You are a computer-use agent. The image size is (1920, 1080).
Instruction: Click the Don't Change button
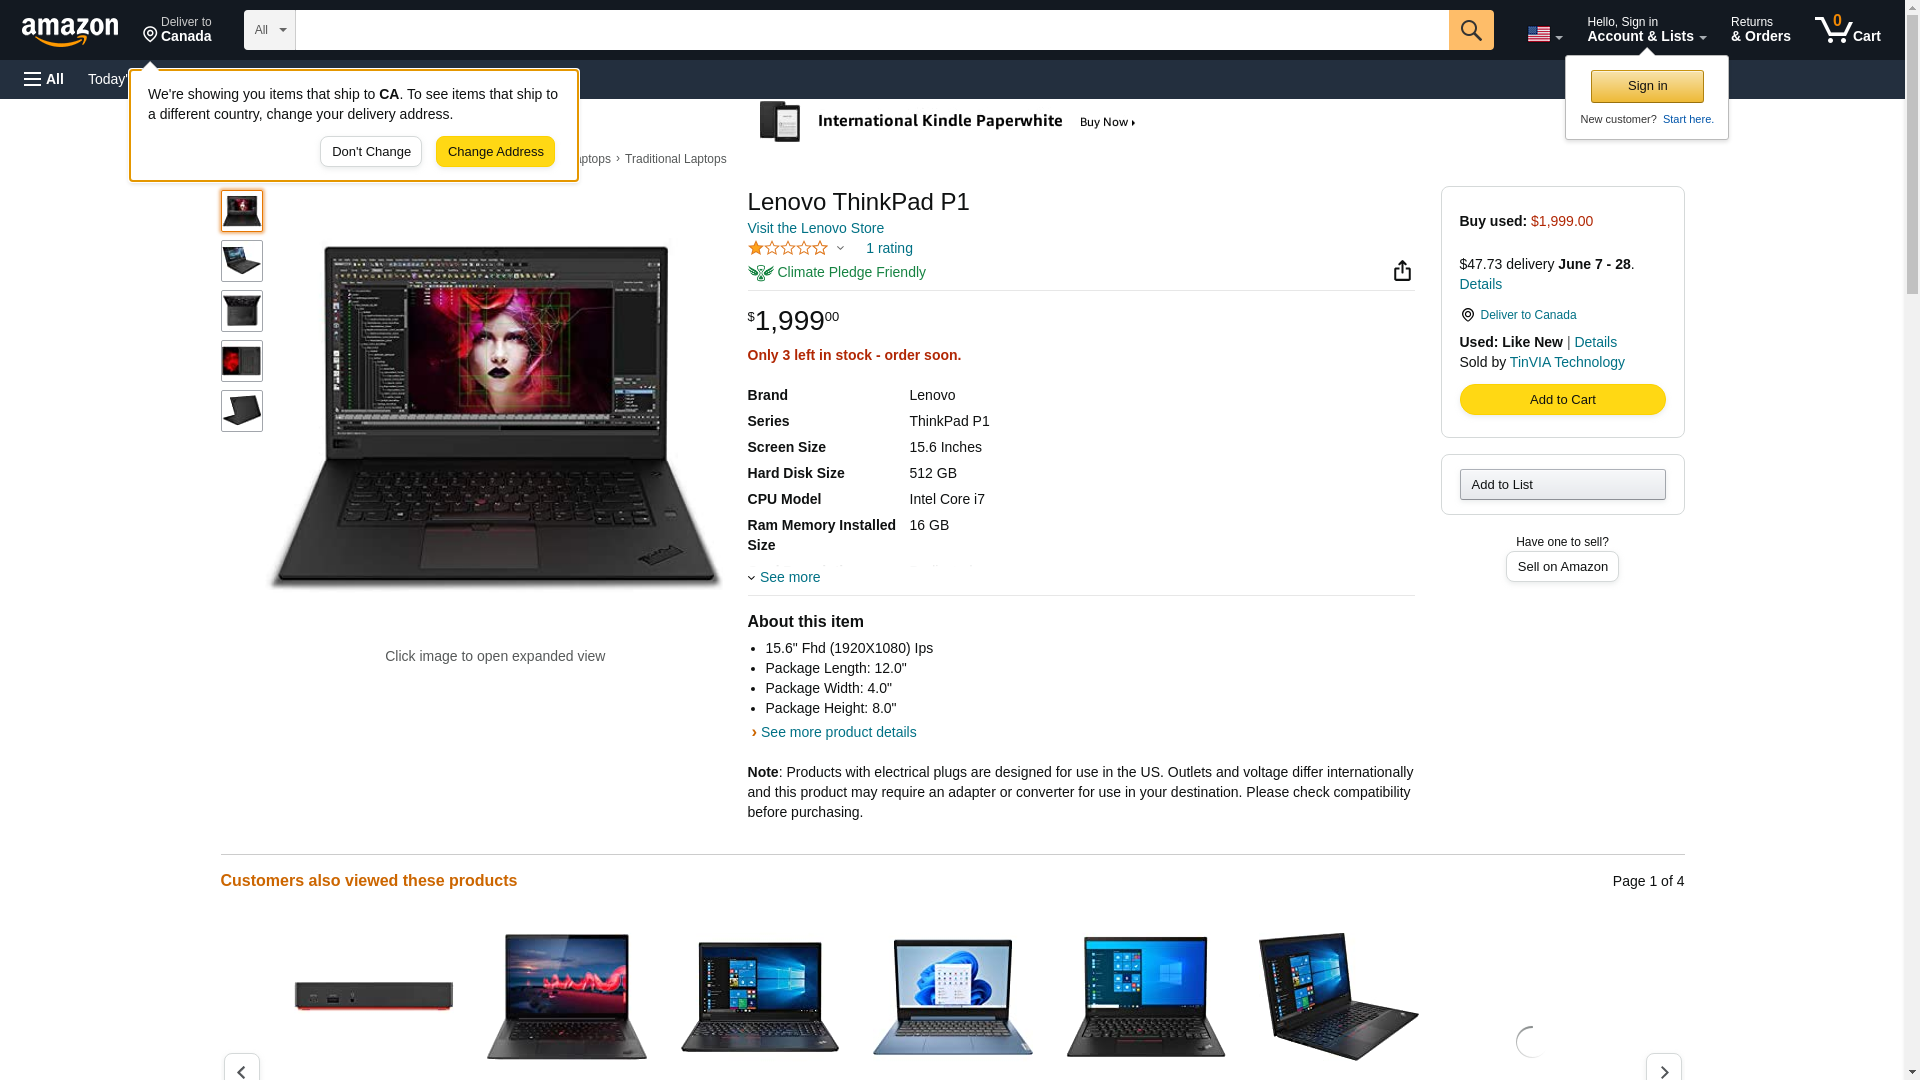tap(371, 152)
